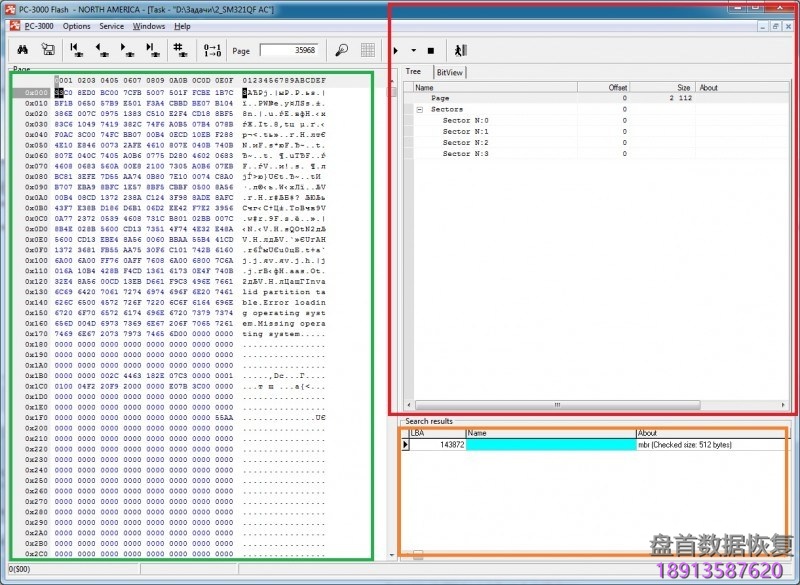The width and height of the screenshot is (800, 585).
Task: Click the magnifier icon beside Page field
Action: [341, 49]
